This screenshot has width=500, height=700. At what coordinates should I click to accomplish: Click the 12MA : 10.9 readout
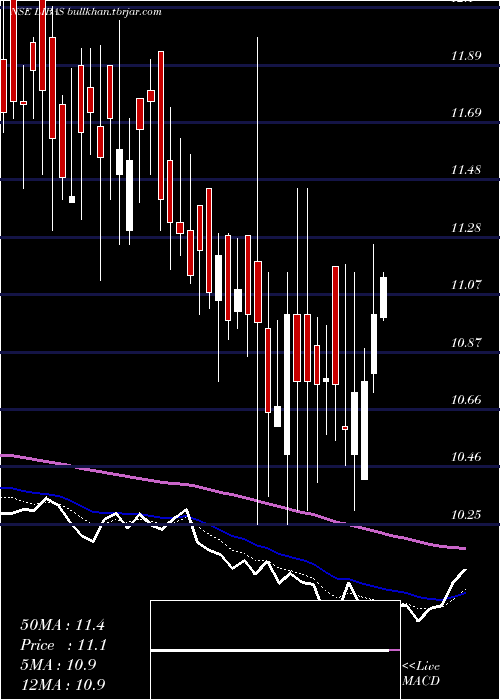tap(63, 684)
